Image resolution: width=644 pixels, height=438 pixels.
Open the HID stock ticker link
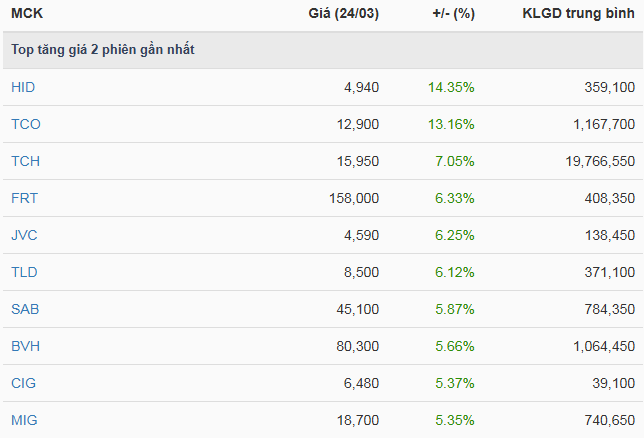coord(23,87)
